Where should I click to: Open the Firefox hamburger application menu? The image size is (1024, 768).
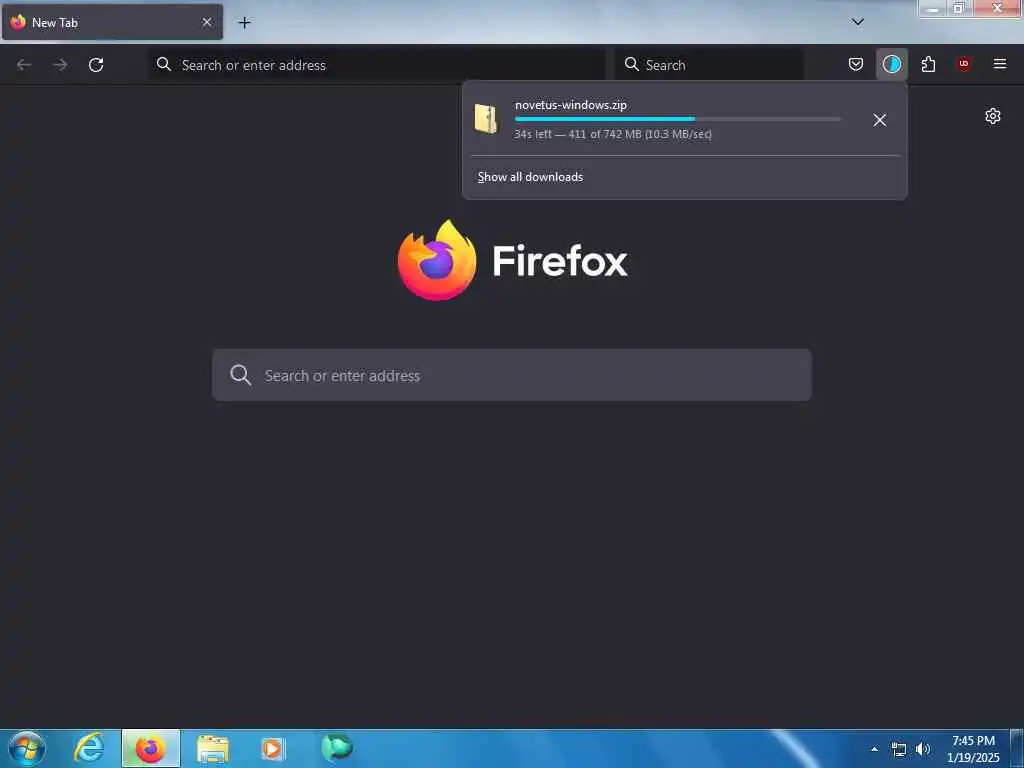click(1000, 64)
